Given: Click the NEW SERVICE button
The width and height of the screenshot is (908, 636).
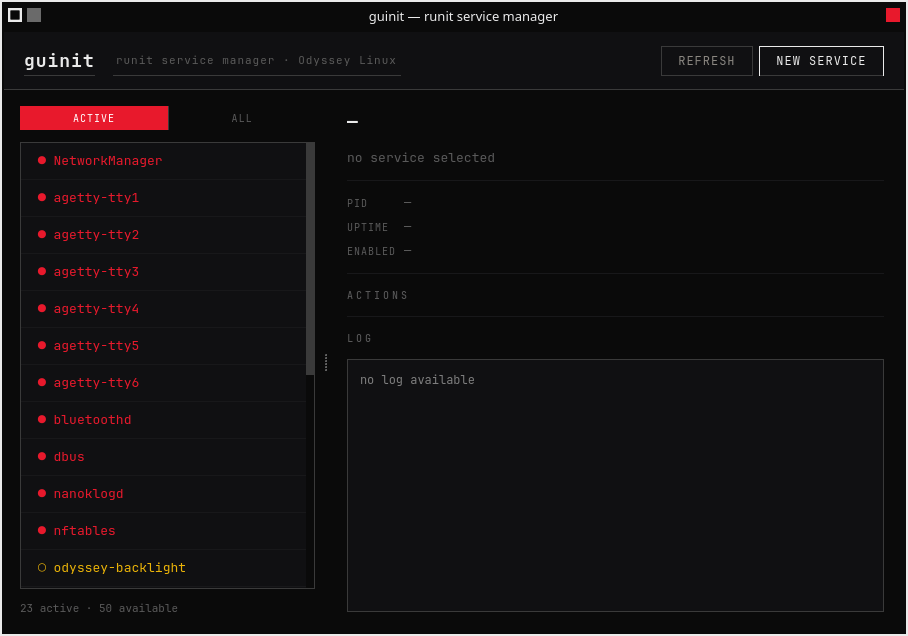Looking at the screenshot, I should [x=821, y=61].
